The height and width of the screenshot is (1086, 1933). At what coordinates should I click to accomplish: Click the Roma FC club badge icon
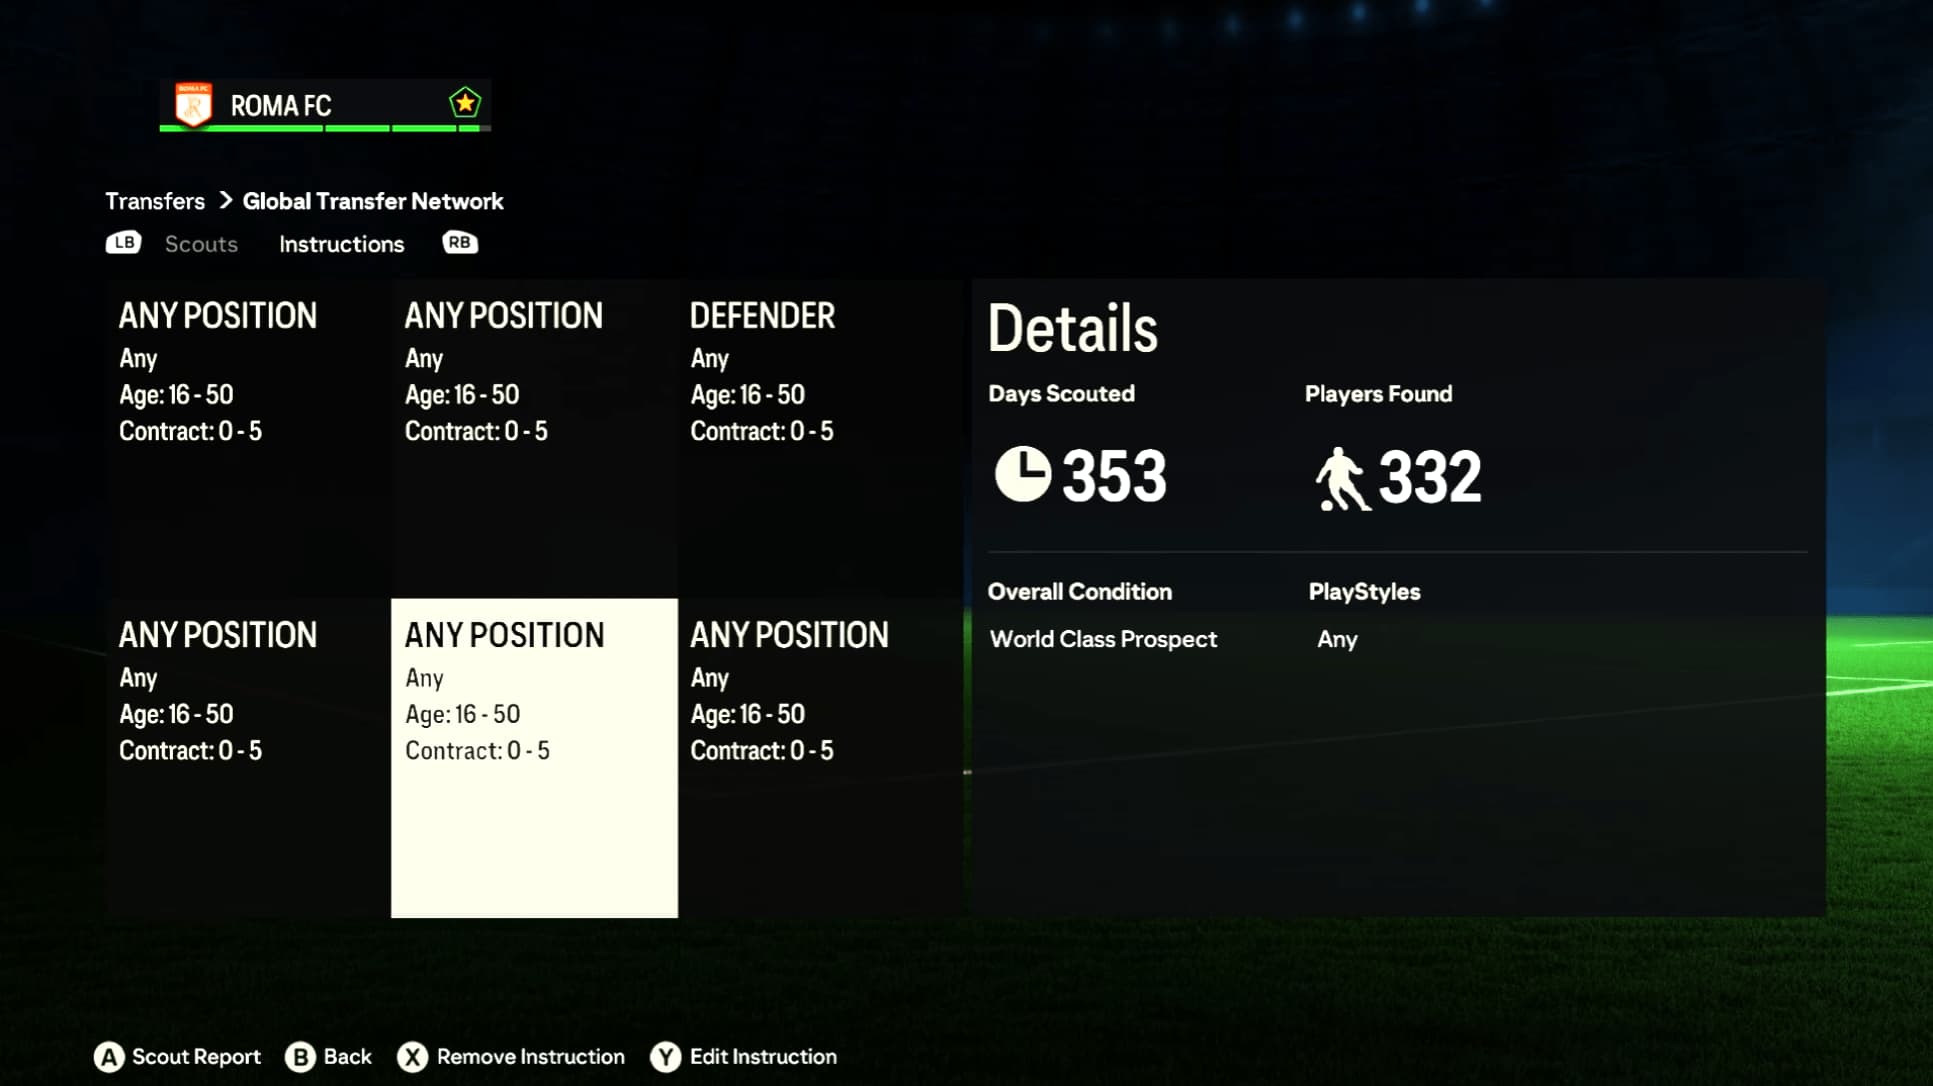pyautogui.click(x=193, y=104)
